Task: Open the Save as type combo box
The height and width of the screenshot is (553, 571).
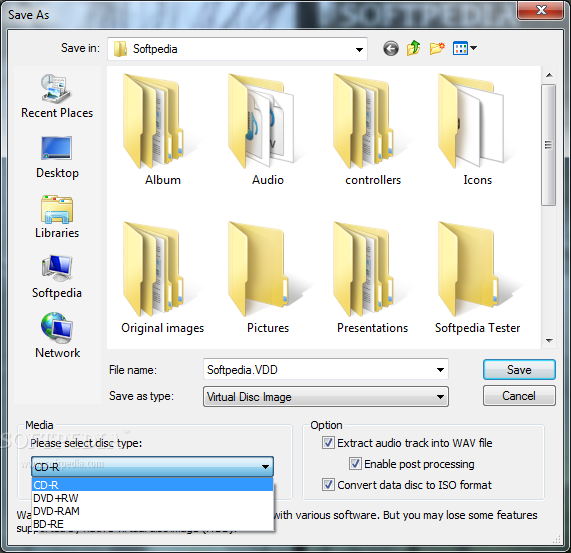Action: tap(326, 396)
